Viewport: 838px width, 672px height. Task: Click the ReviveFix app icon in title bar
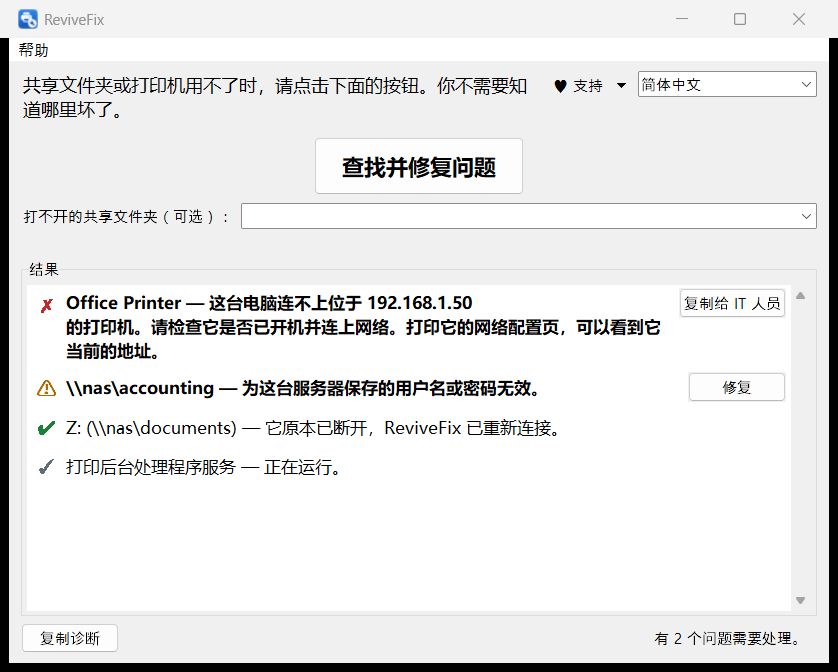coord(28,19)
